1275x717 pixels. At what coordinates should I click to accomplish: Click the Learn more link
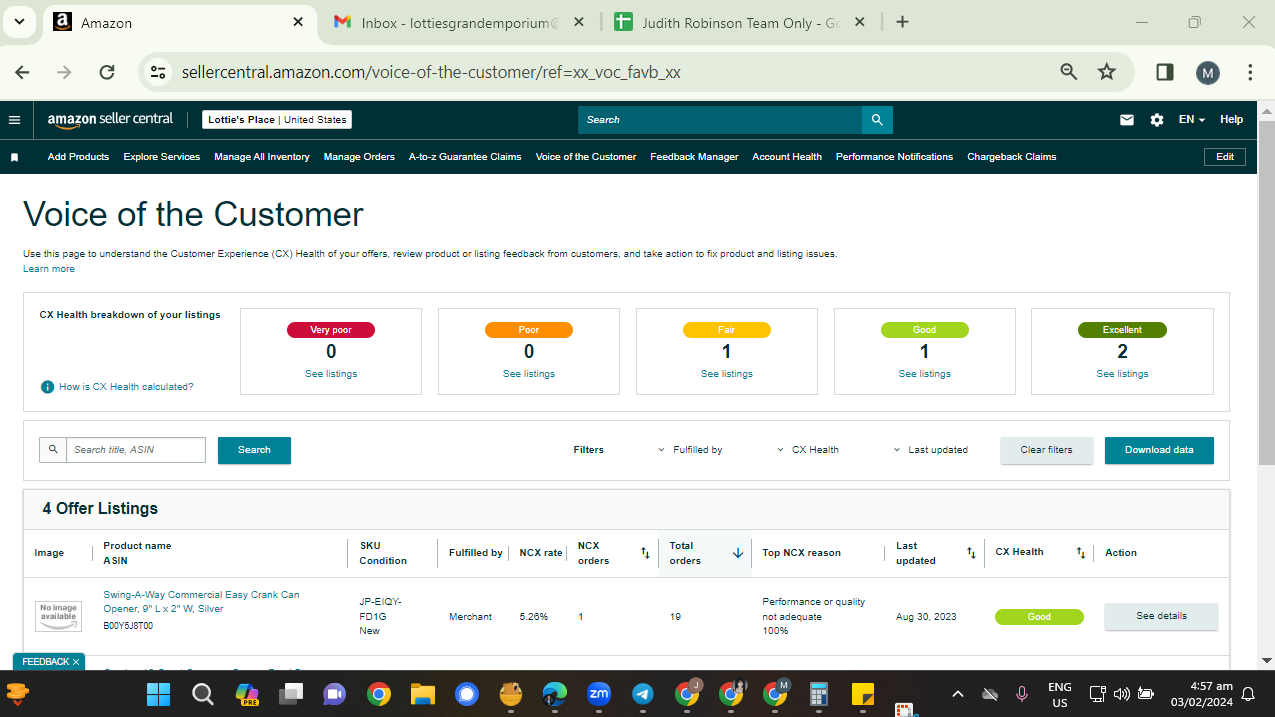pos(49,269)
